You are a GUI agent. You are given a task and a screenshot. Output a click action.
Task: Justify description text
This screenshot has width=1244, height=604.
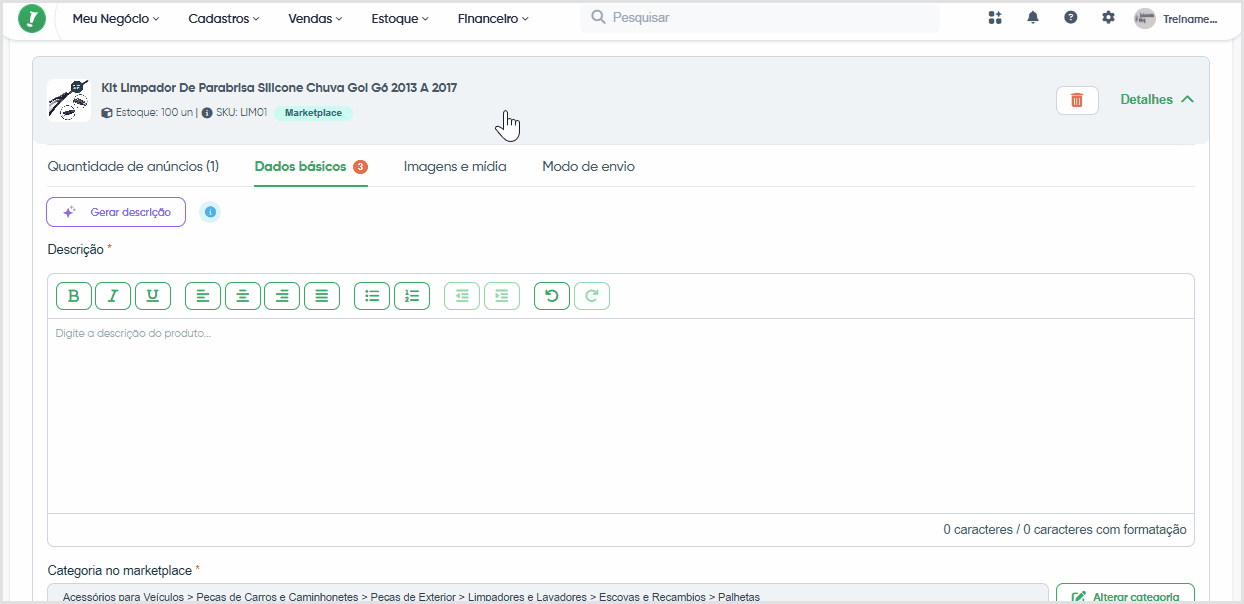pos(322,296)
